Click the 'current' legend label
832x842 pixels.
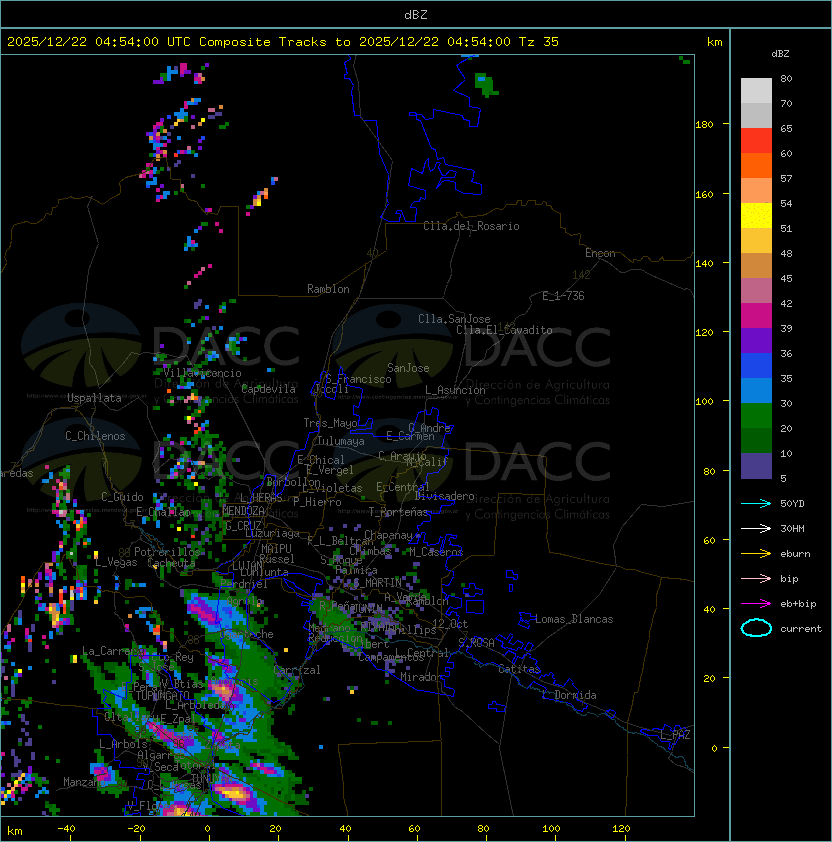(x=801, y=629)
